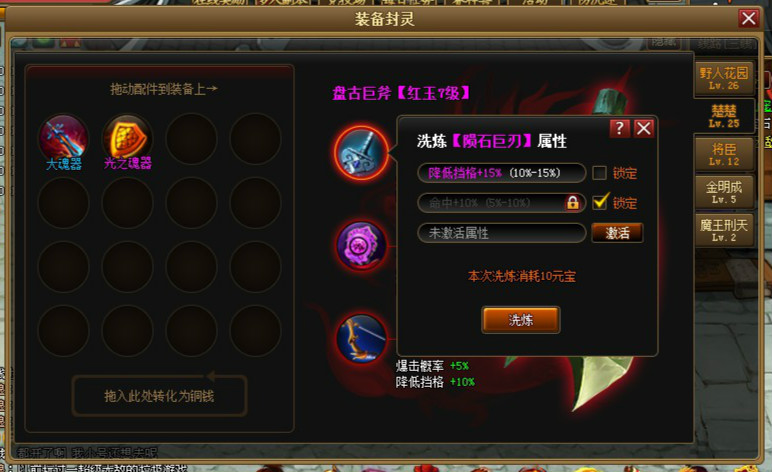Select the 野人花园 Lv.26 tab
Image resolution: width=772 pixels, height=472 pixels.
(724, 78)
